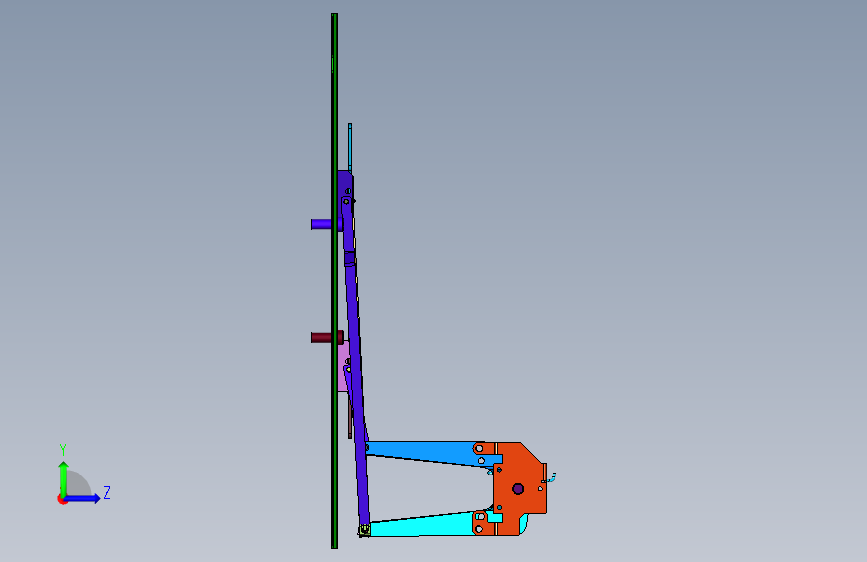
Task: Click the dark purple hole on orange bracket
Action: click(x=518, y=488)
